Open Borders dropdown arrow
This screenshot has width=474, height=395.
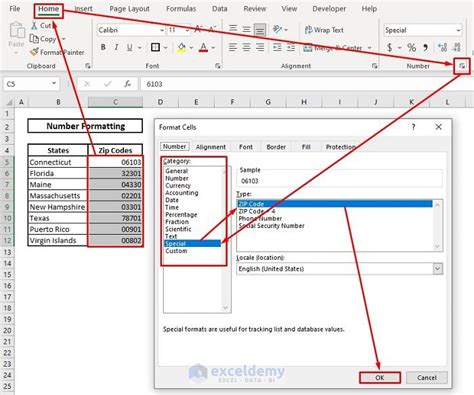pos(165,48)
